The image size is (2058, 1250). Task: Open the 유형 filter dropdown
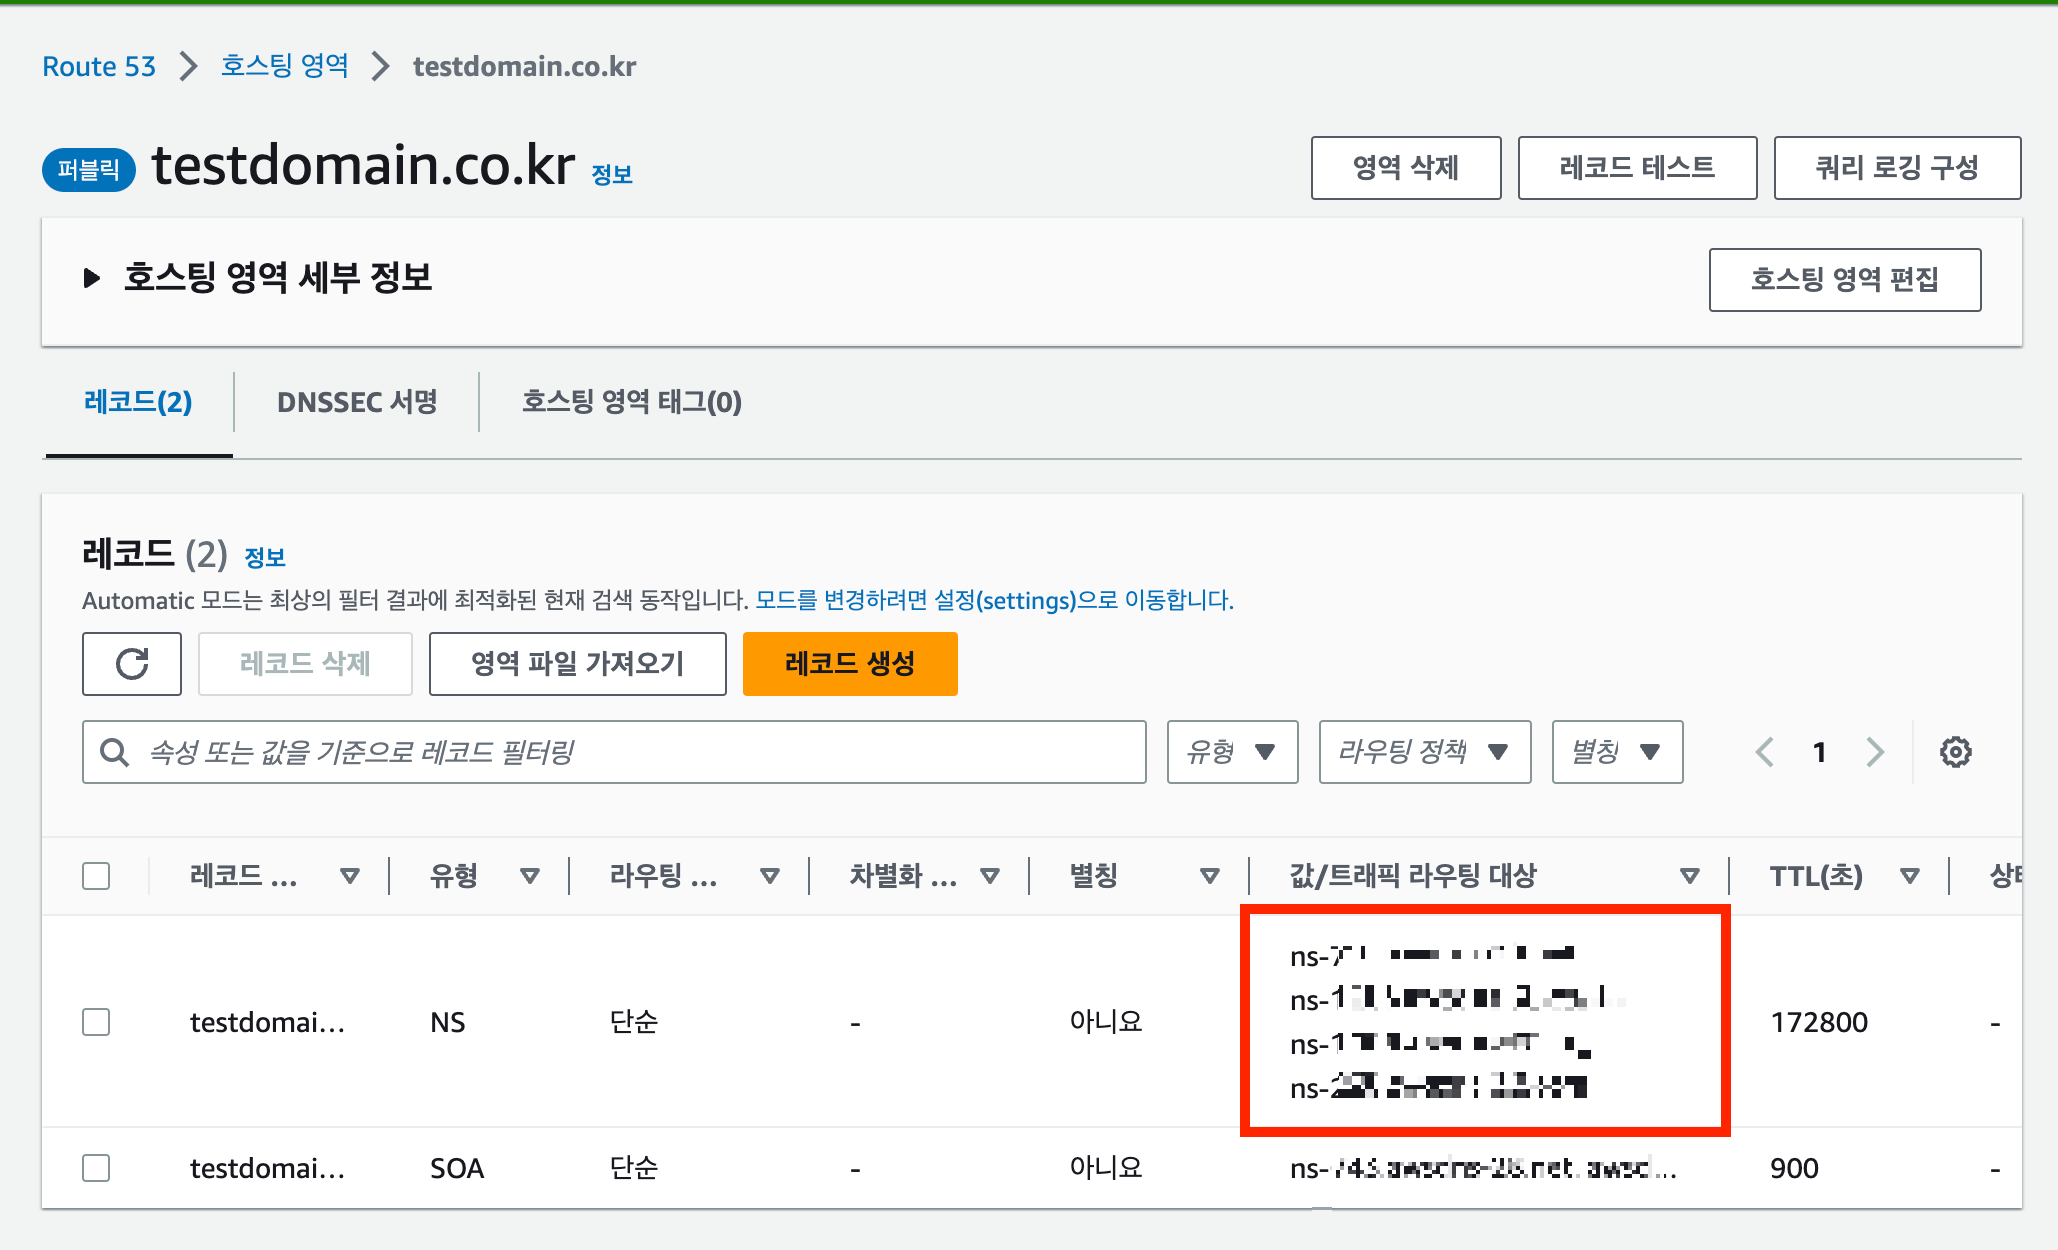[1232, 752]
